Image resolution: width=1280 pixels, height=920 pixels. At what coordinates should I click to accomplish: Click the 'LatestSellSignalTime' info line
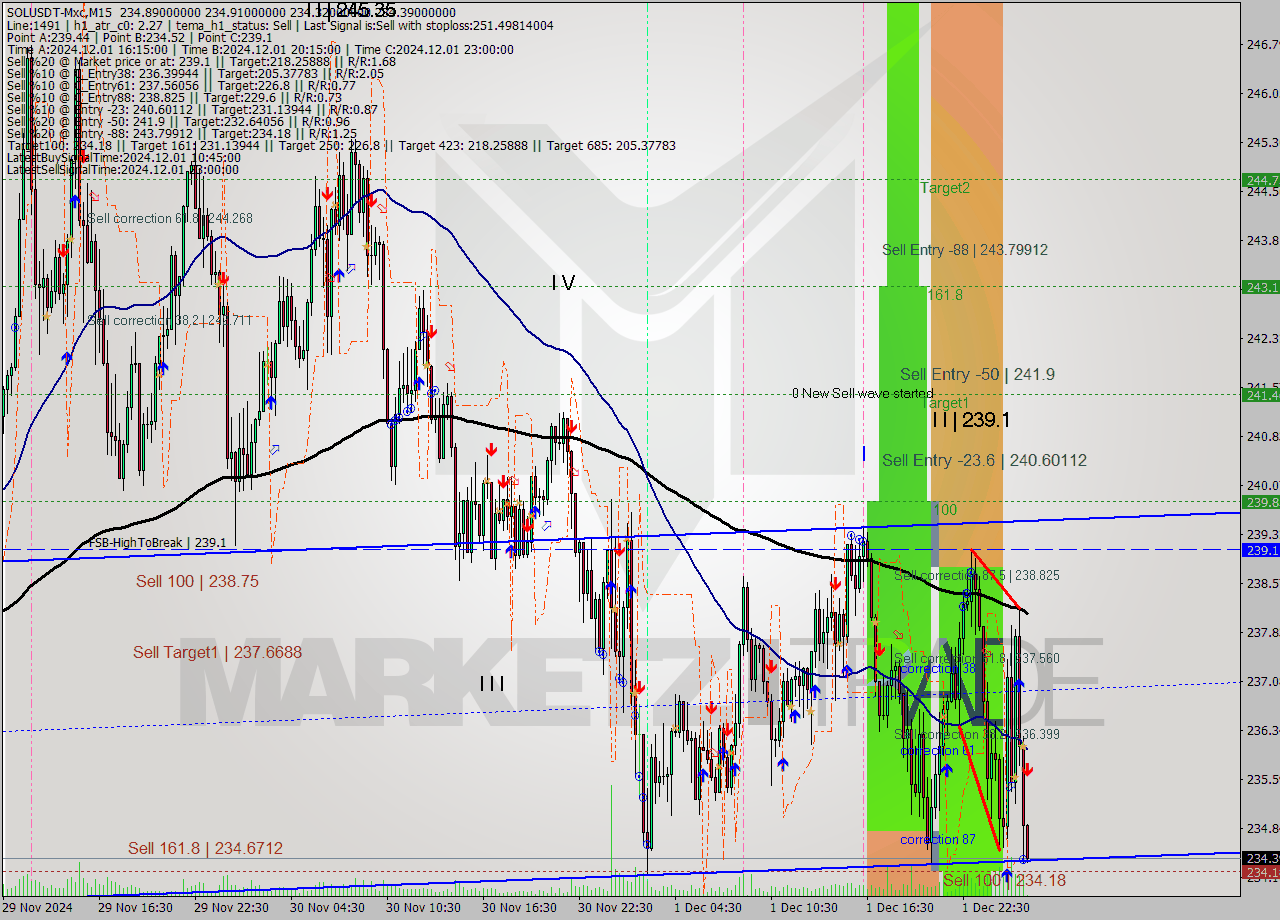point(122,170)
